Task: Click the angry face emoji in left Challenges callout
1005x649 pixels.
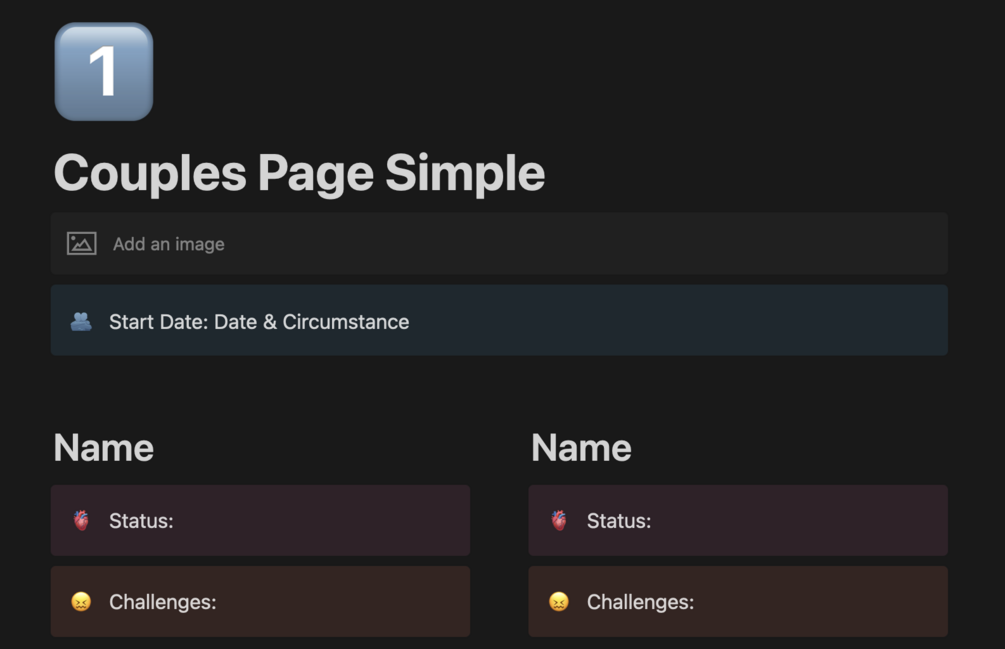Action: tap(81, 602)
